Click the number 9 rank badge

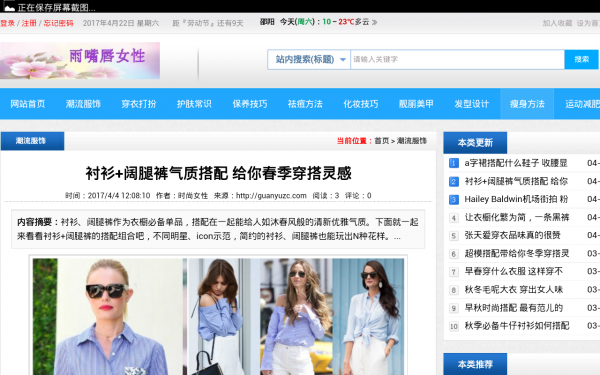[453, 308]
